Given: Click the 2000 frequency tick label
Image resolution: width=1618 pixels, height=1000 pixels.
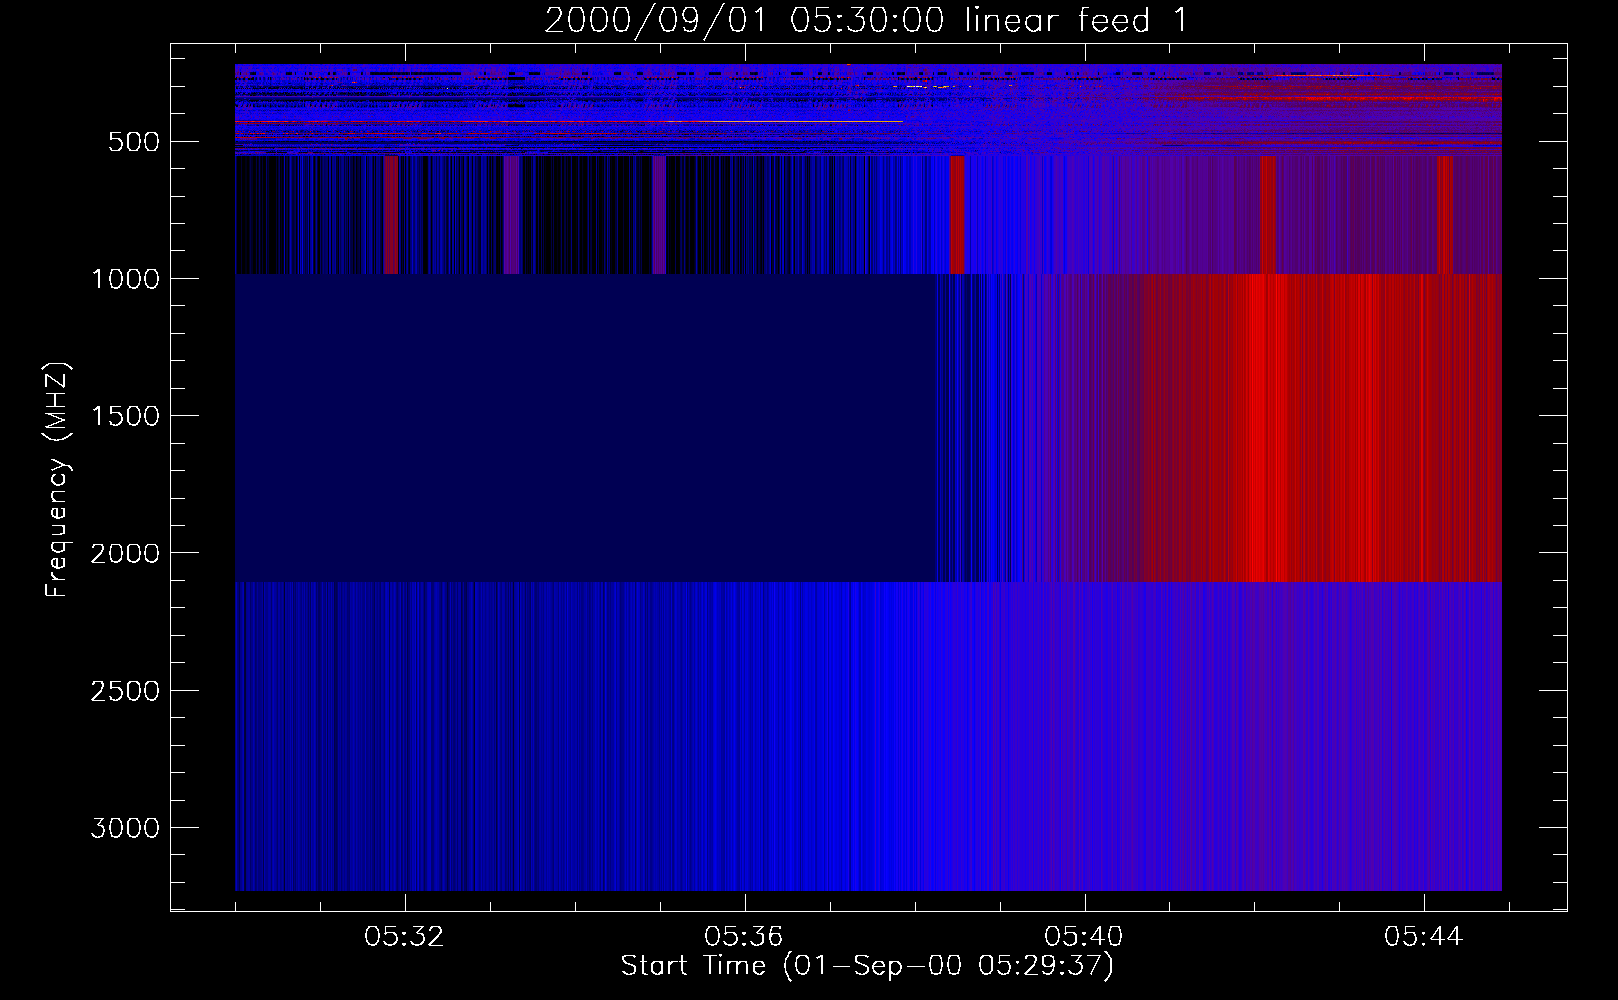Looking at the screenshot, I should point(125,553).
